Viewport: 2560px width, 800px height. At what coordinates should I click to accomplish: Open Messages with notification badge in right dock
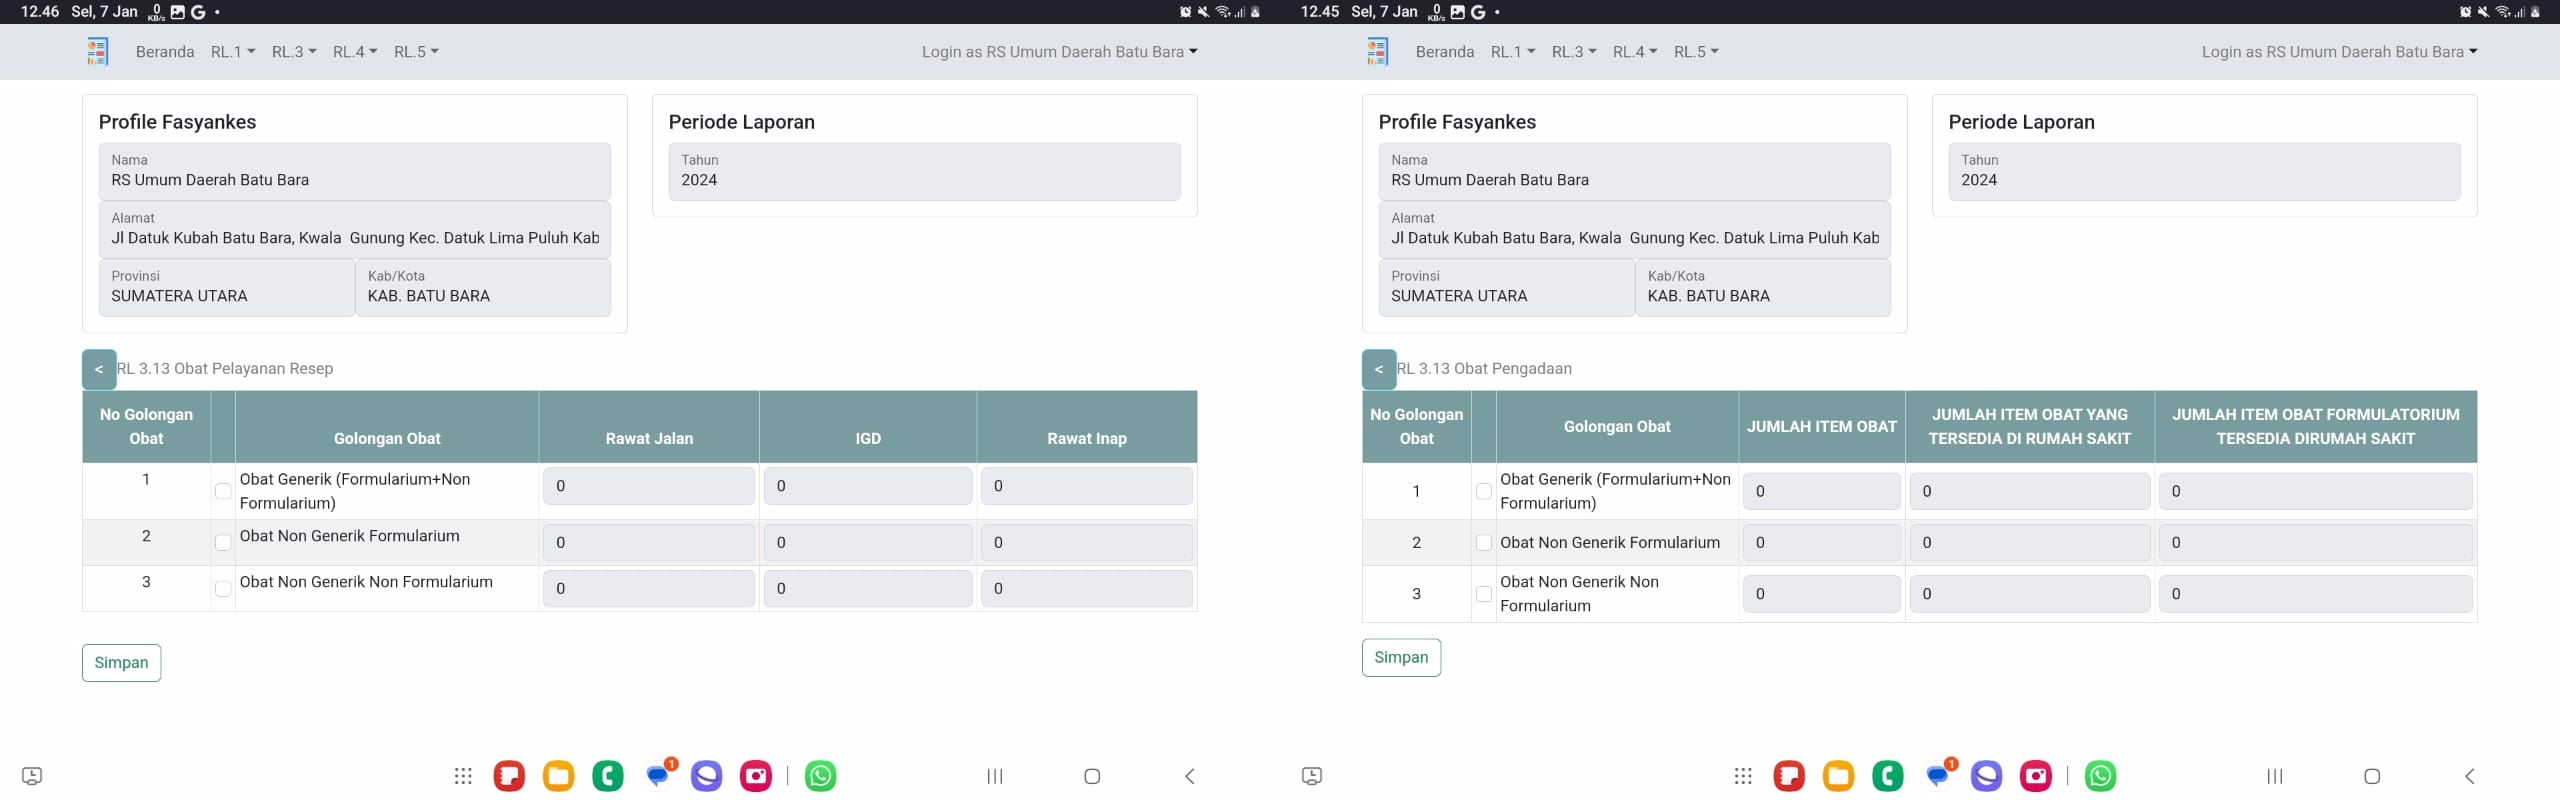point(1939,775)
